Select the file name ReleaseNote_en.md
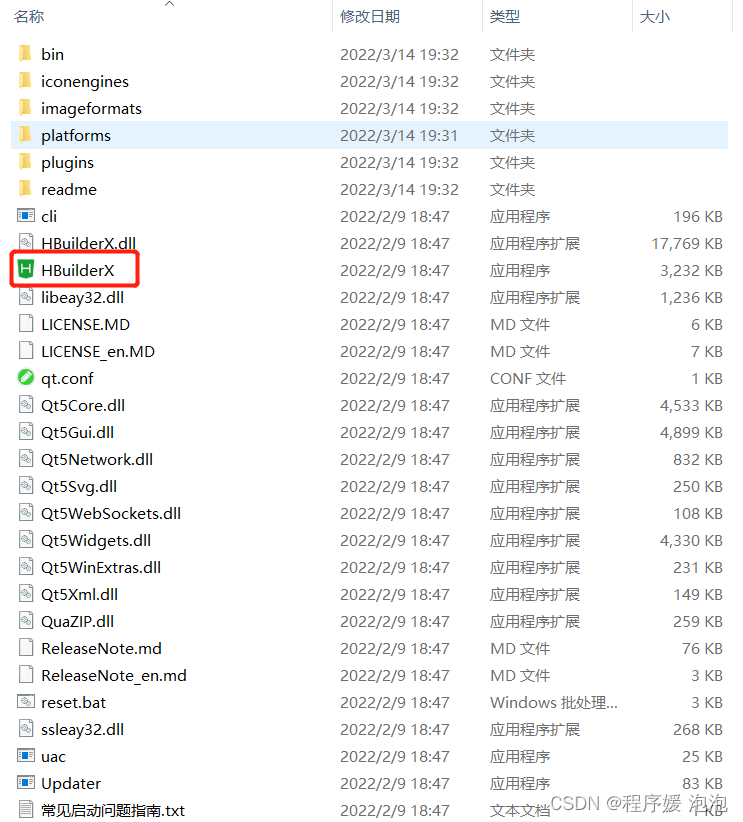Viewport: 743px width, 822px height. click(x=114, y=675)
